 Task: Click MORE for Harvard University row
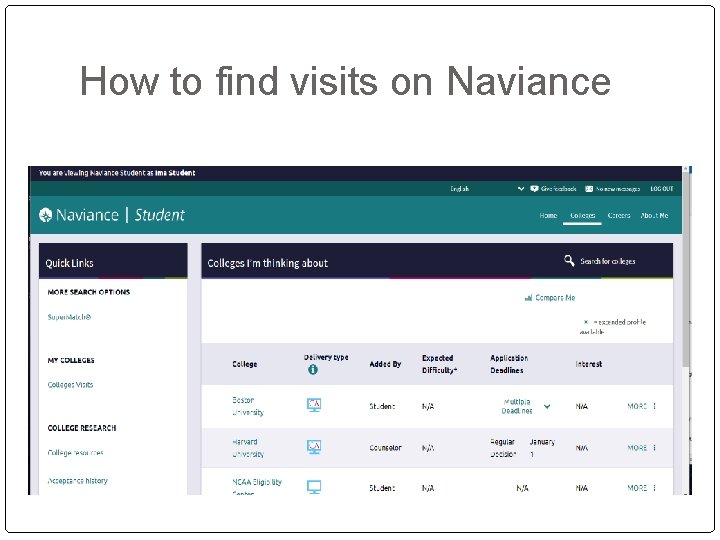(637, 447)
